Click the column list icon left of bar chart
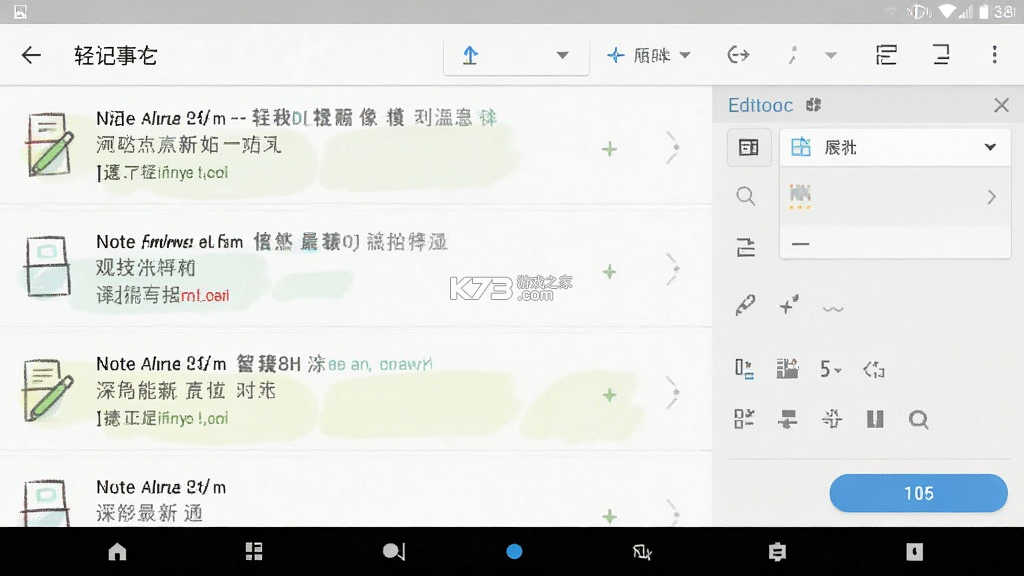This screenshot has height=576, width=1024. click(x=744, y=370)
